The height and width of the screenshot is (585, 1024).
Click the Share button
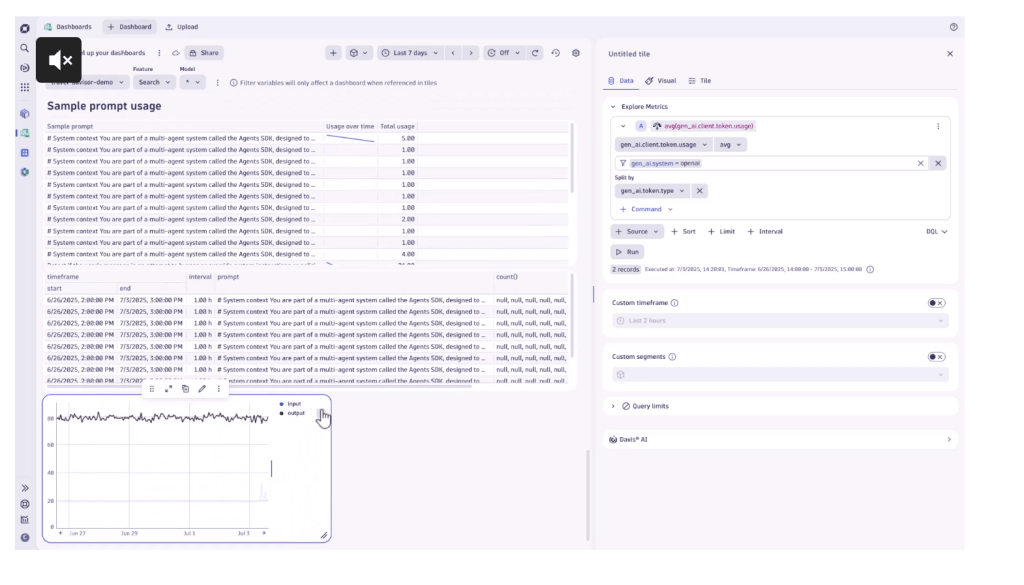[x=203, y=53]
